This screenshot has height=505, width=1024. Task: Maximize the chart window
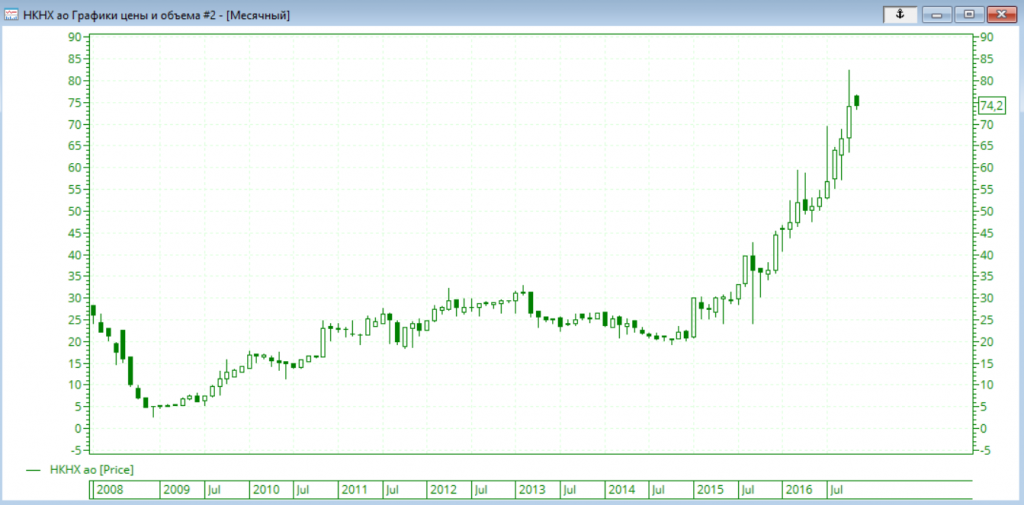pyautogui.click(x=968, y=14)
